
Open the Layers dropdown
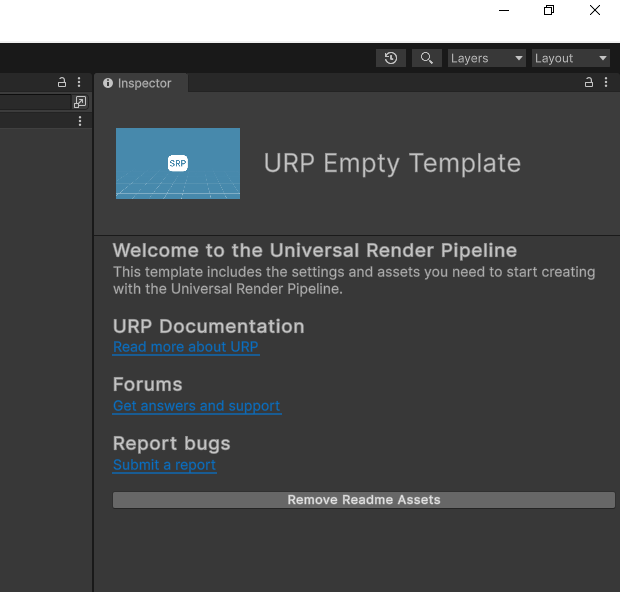pyautogui.click(x=487, y=58)
